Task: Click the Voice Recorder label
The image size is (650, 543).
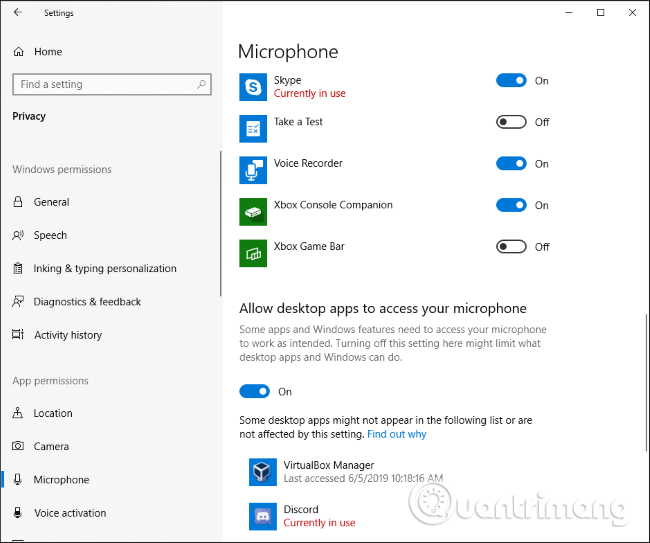Action: tap(308, 163)
